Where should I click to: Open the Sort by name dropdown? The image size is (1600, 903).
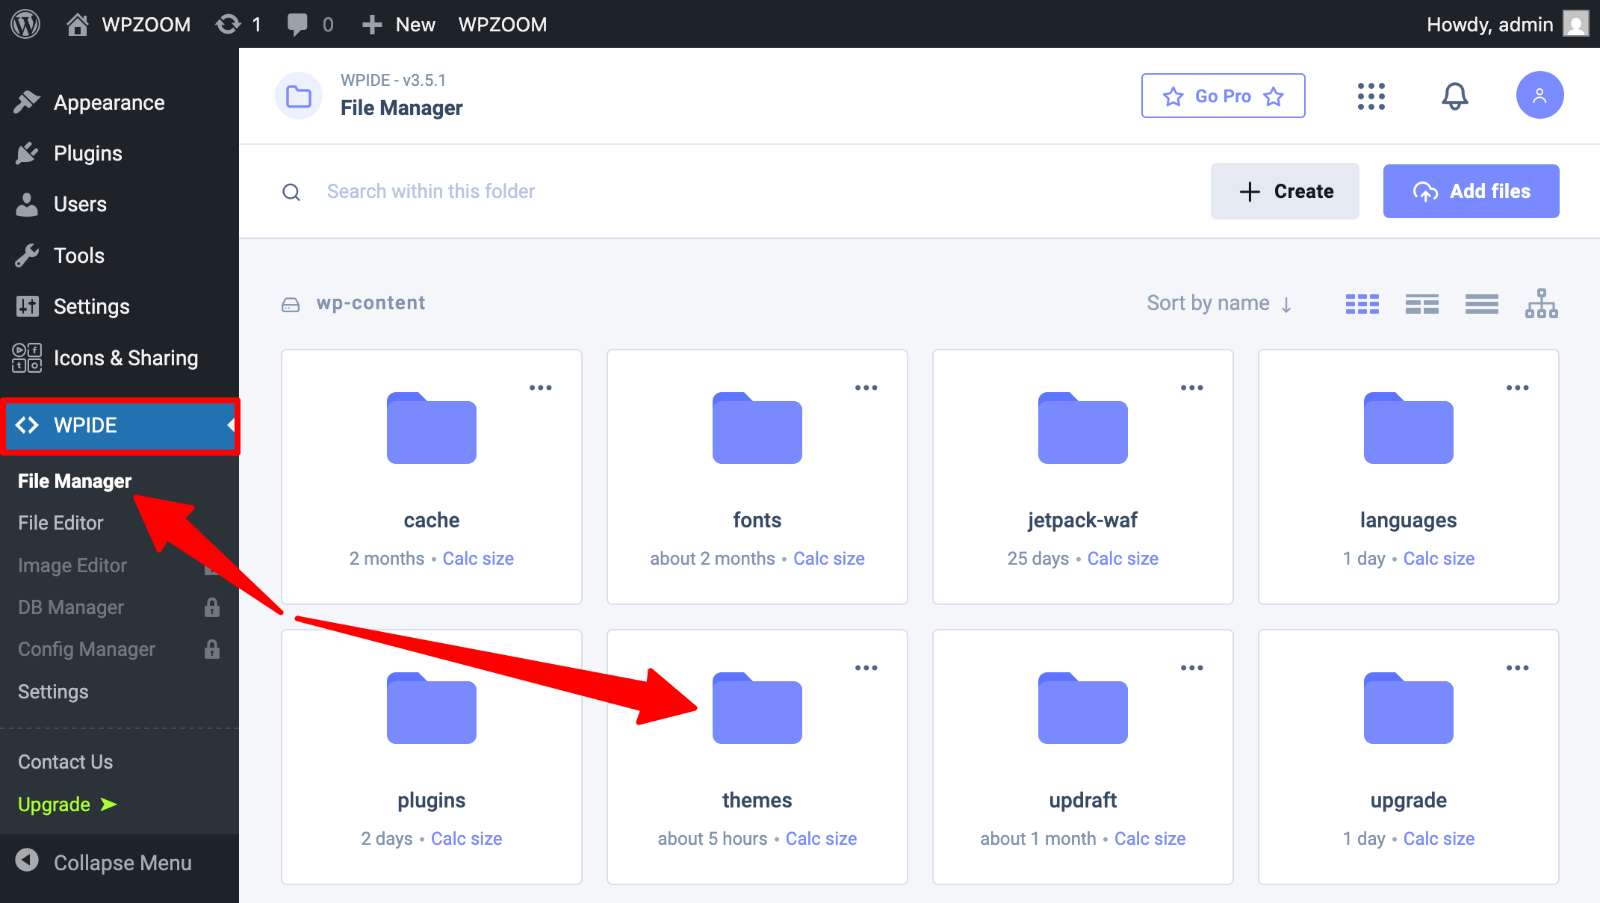point(1219,303)
